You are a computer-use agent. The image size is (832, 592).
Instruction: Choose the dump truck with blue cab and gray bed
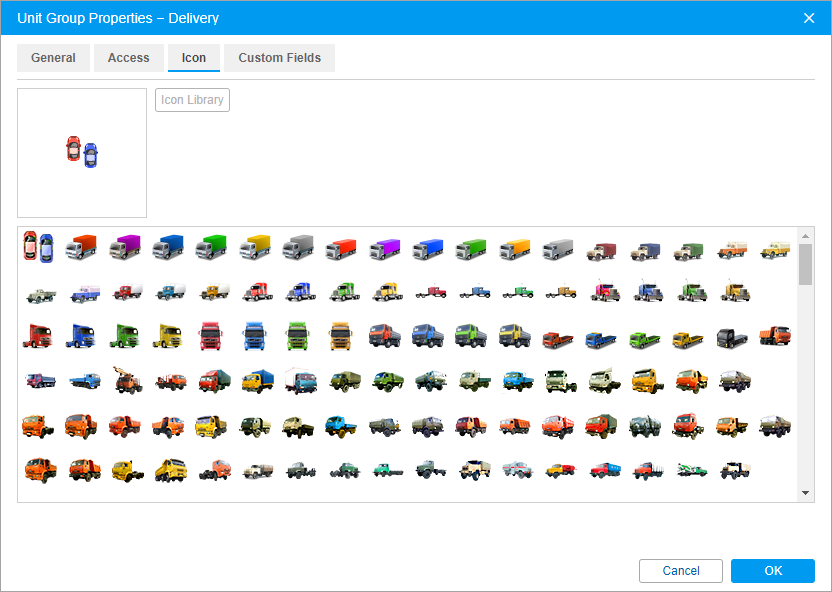(x=428, y=336)
